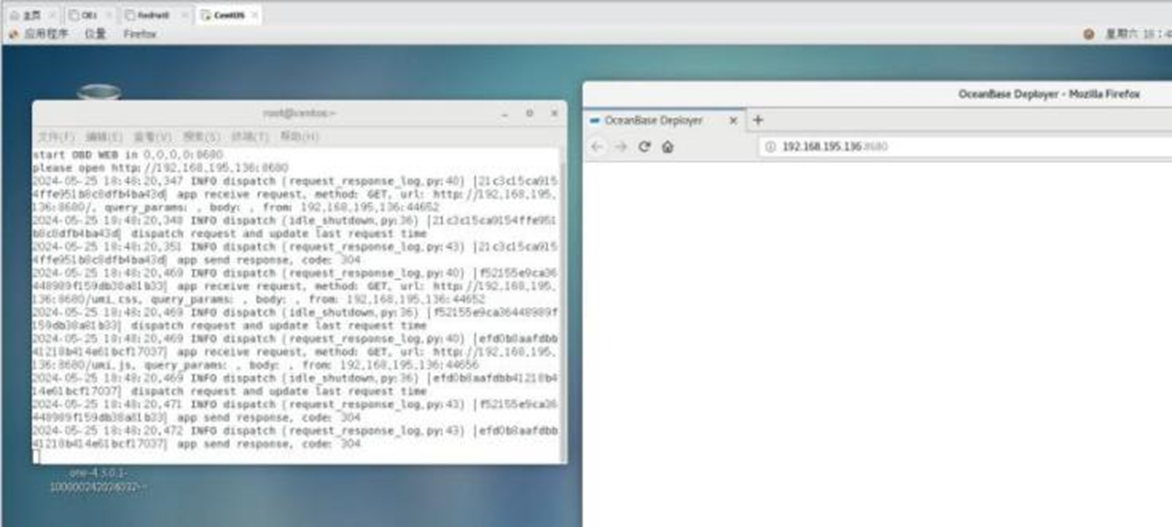Viewport: 1172px width, 527px height.
Task: Click the Firefox window title bar text
Action: (x=1049, y=94)
